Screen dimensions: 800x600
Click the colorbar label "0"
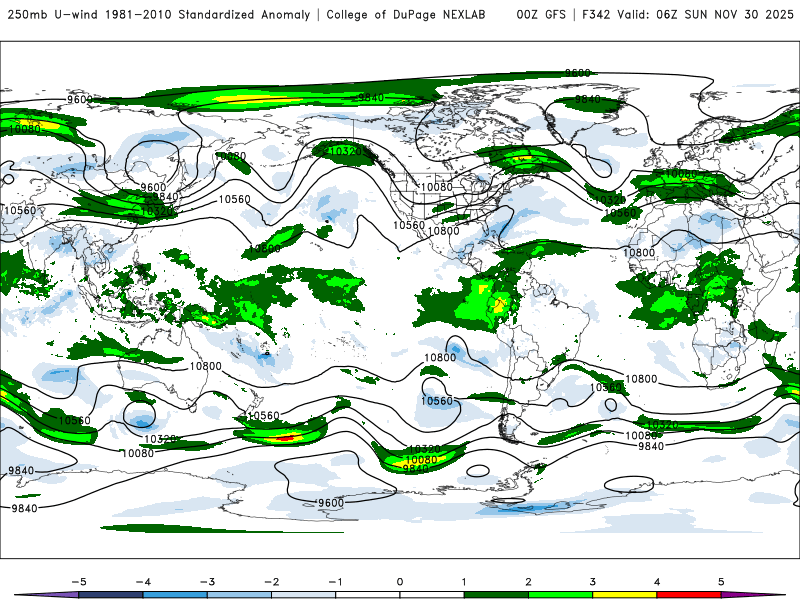(x=400, y=582)
